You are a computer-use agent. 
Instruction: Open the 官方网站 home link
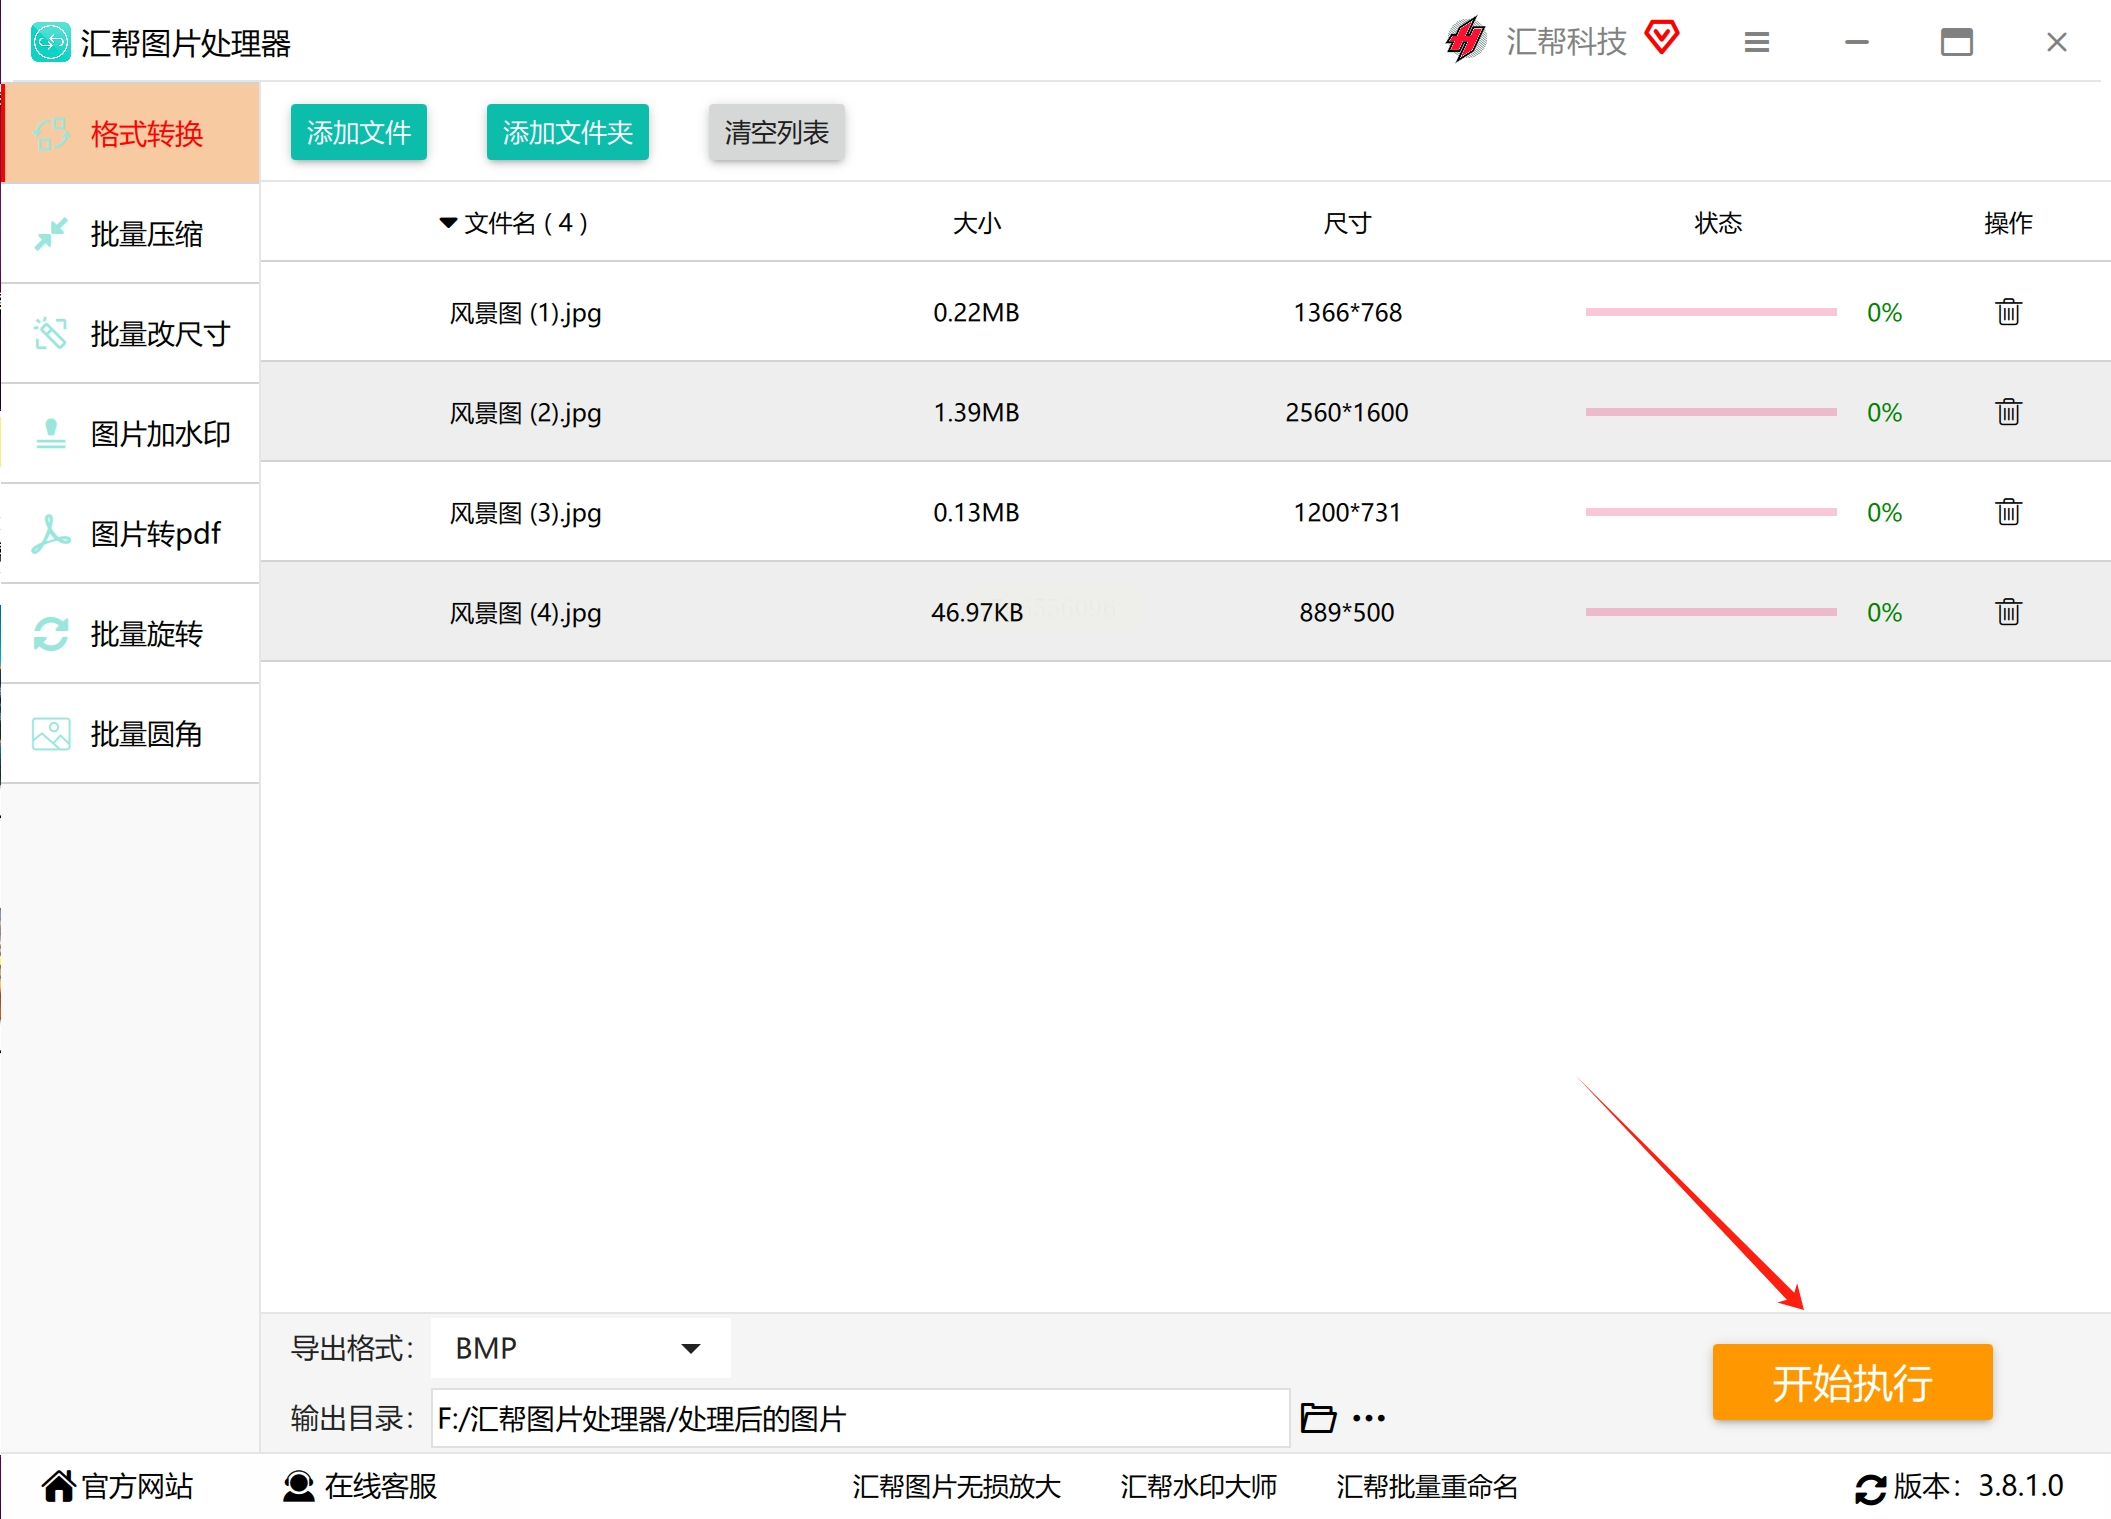click(118, 1486)
